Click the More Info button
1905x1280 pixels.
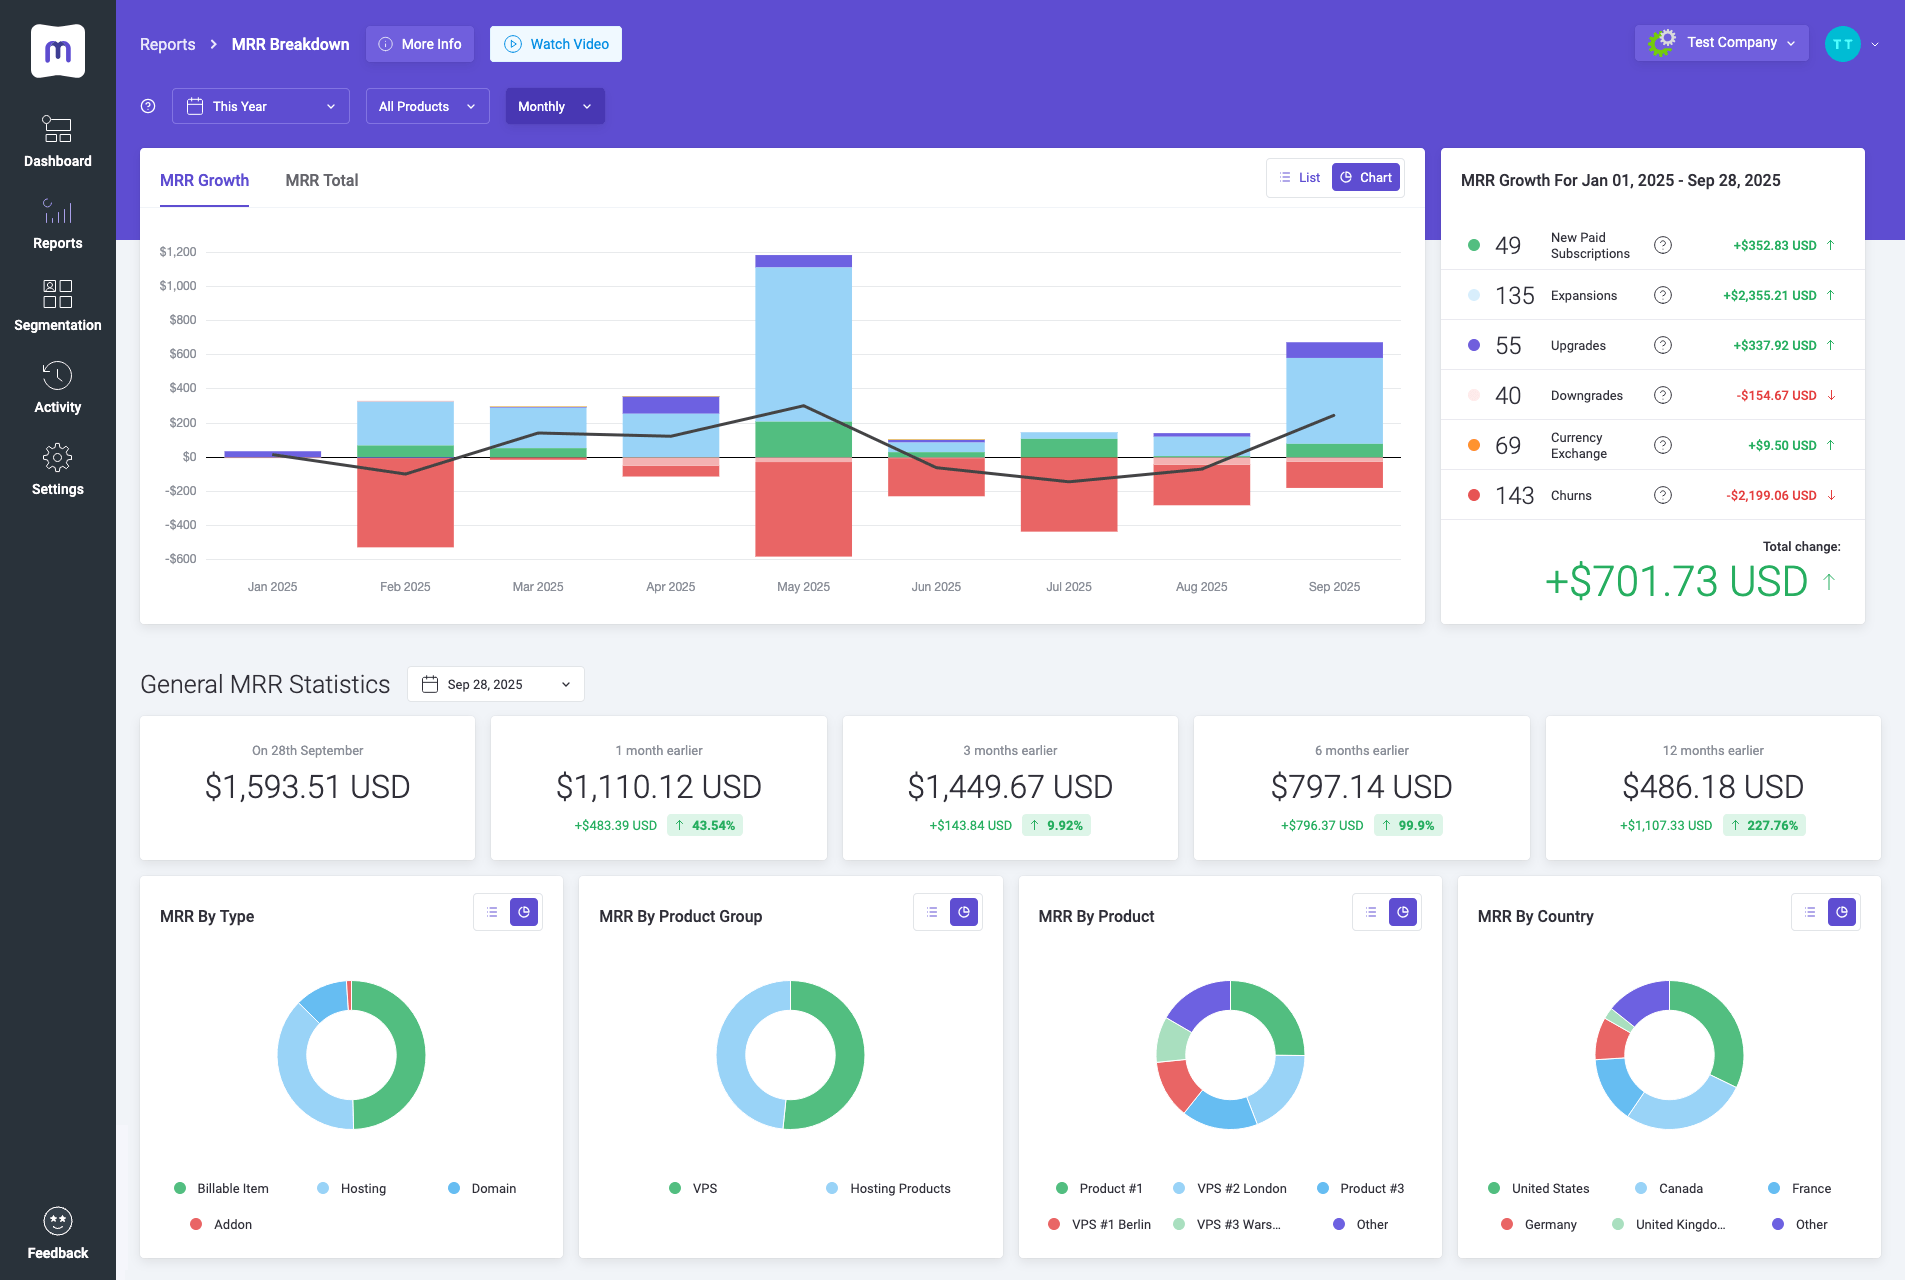pos(420,44)
